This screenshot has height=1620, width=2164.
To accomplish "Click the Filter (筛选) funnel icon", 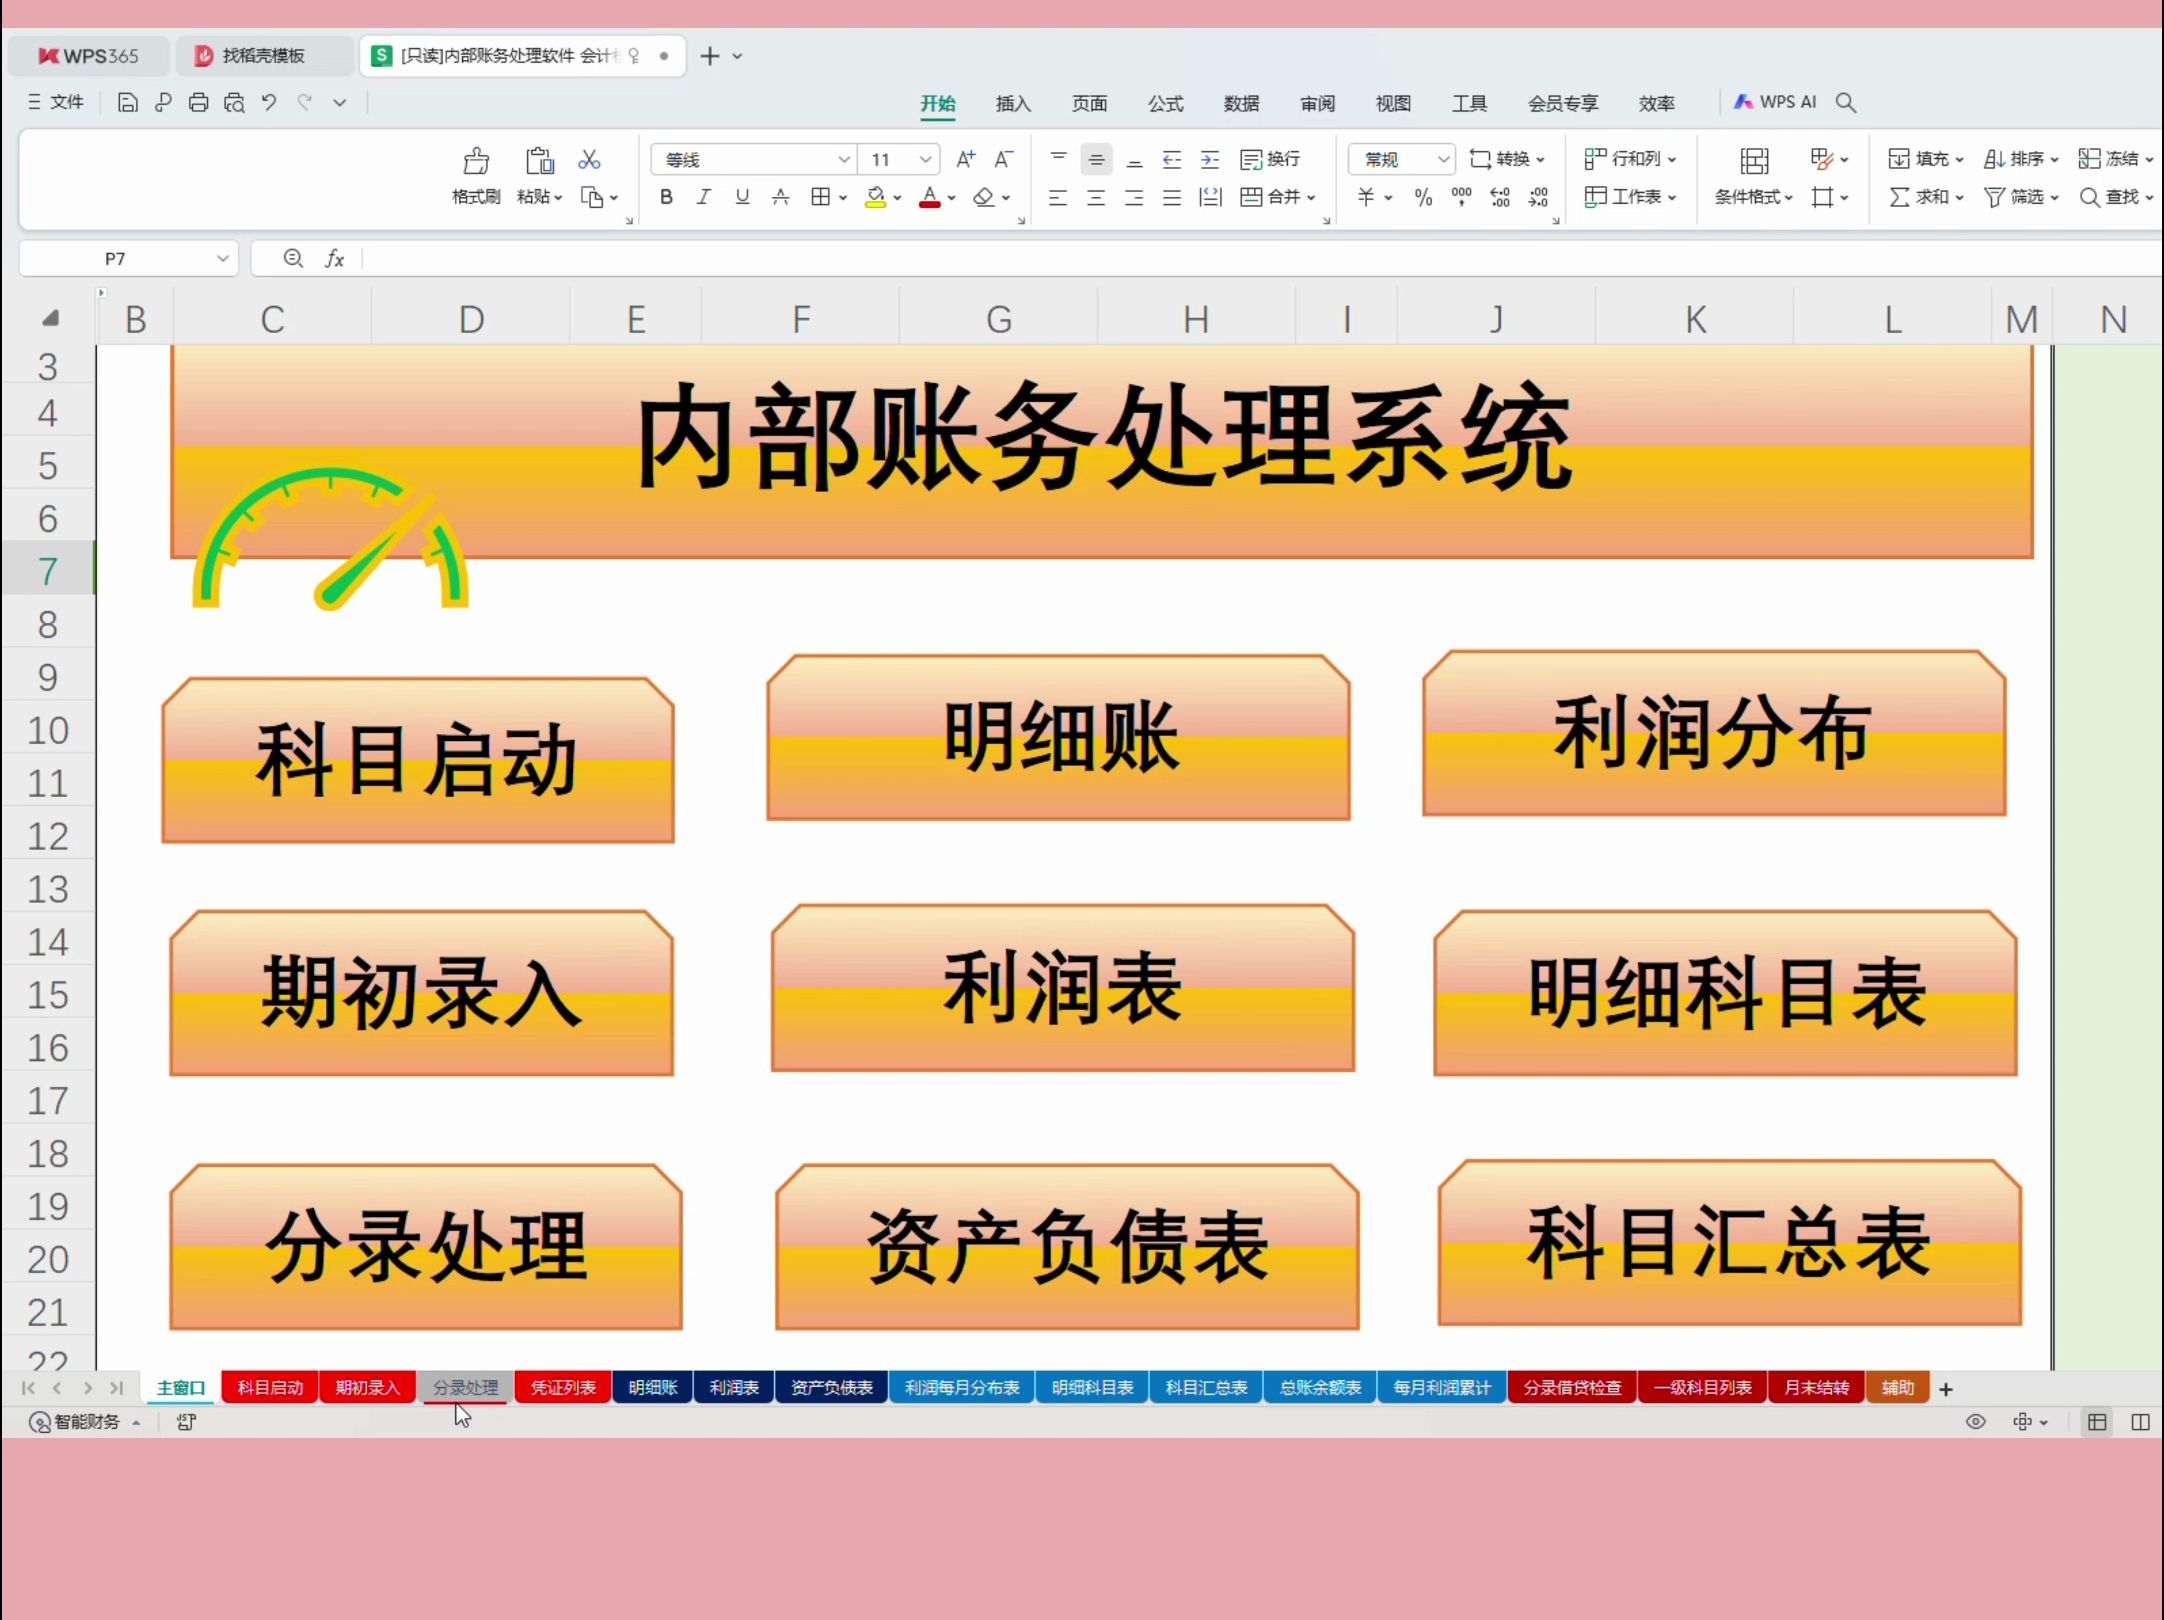I will tap(1994, 197).
